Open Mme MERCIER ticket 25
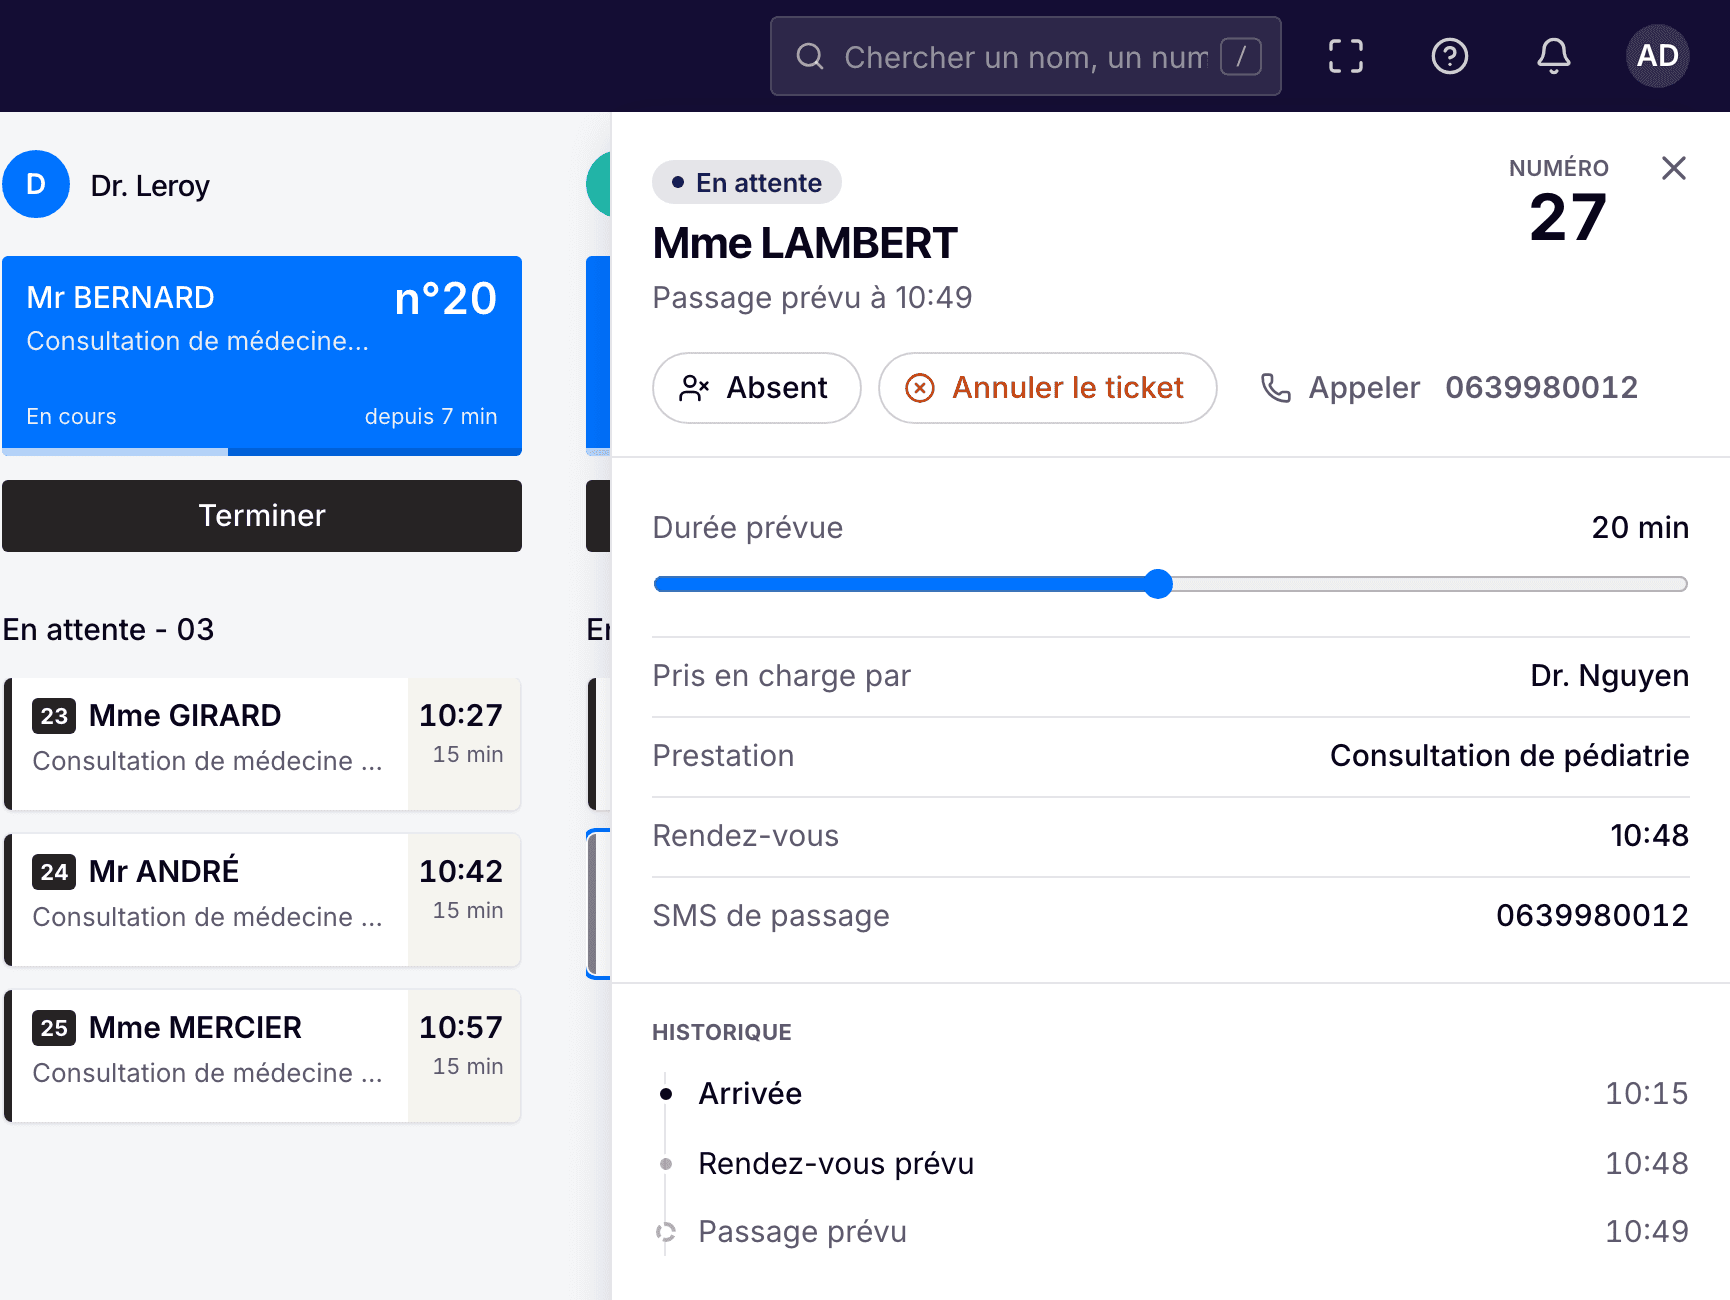Viewport: 1730px width, 1300px height. pos(262,1056)
